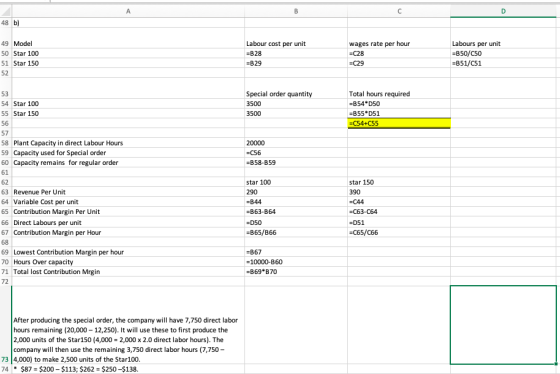Screen dimensions: 560x374
Task: Click cell with formula =B54*D50
Action: (x=399, y=104)
